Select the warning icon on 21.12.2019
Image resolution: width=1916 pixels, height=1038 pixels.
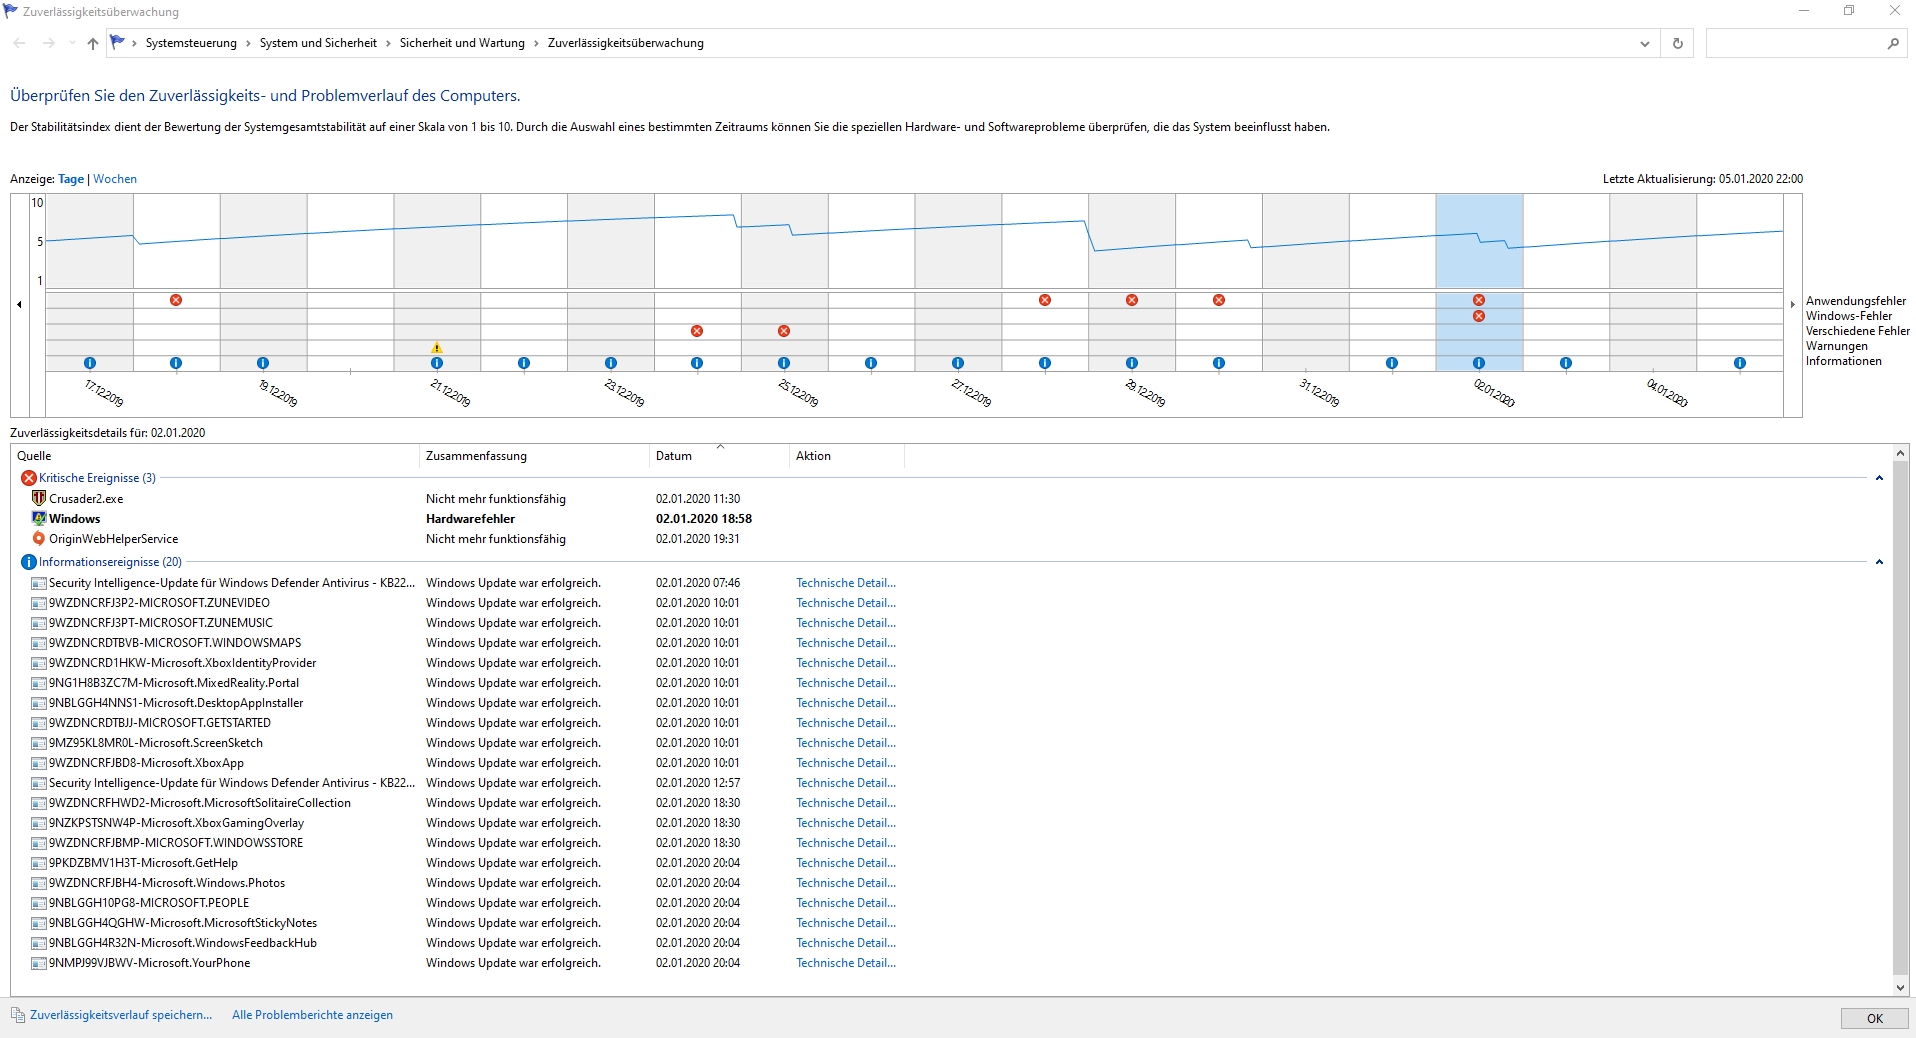437,348
